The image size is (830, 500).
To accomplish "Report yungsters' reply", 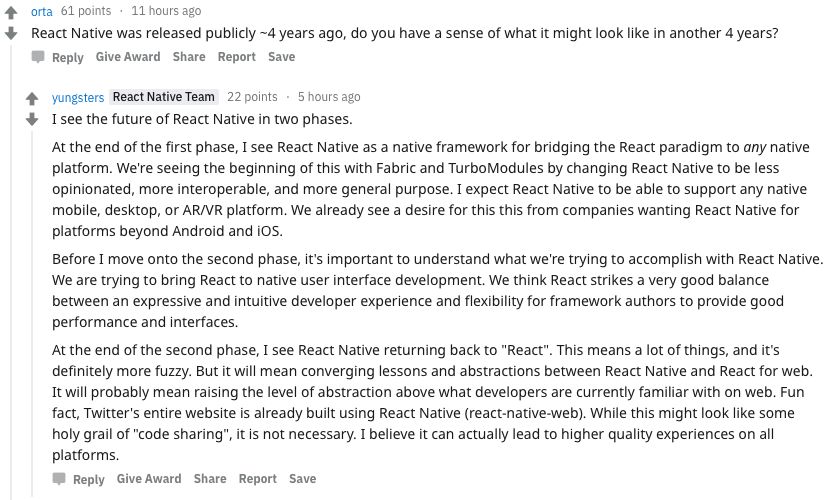I will (258, 479).
